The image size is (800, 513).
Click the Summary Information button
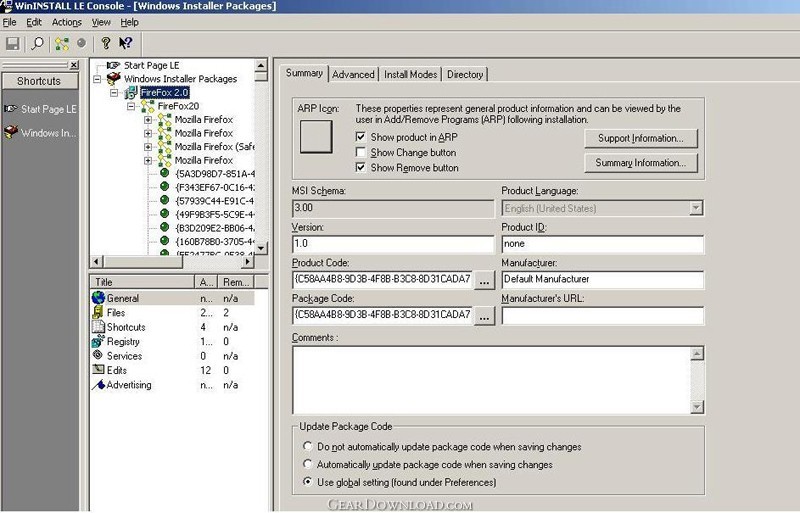[640, 163]
